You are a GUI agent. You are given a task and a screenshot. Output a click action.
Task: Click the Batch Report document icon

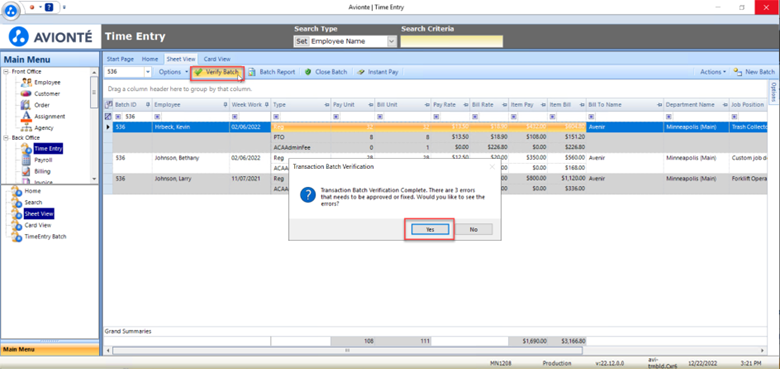pos(252,72)
